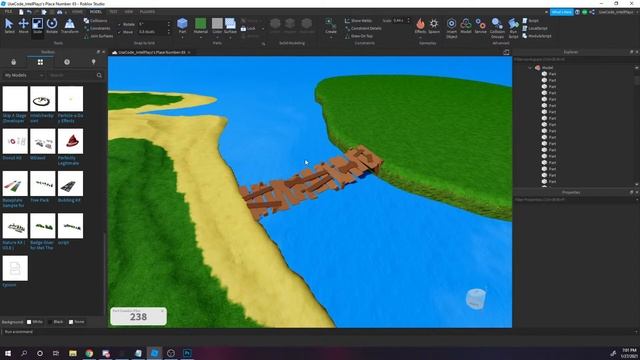Switch to the HOME ribbon tab

[77, 12]
